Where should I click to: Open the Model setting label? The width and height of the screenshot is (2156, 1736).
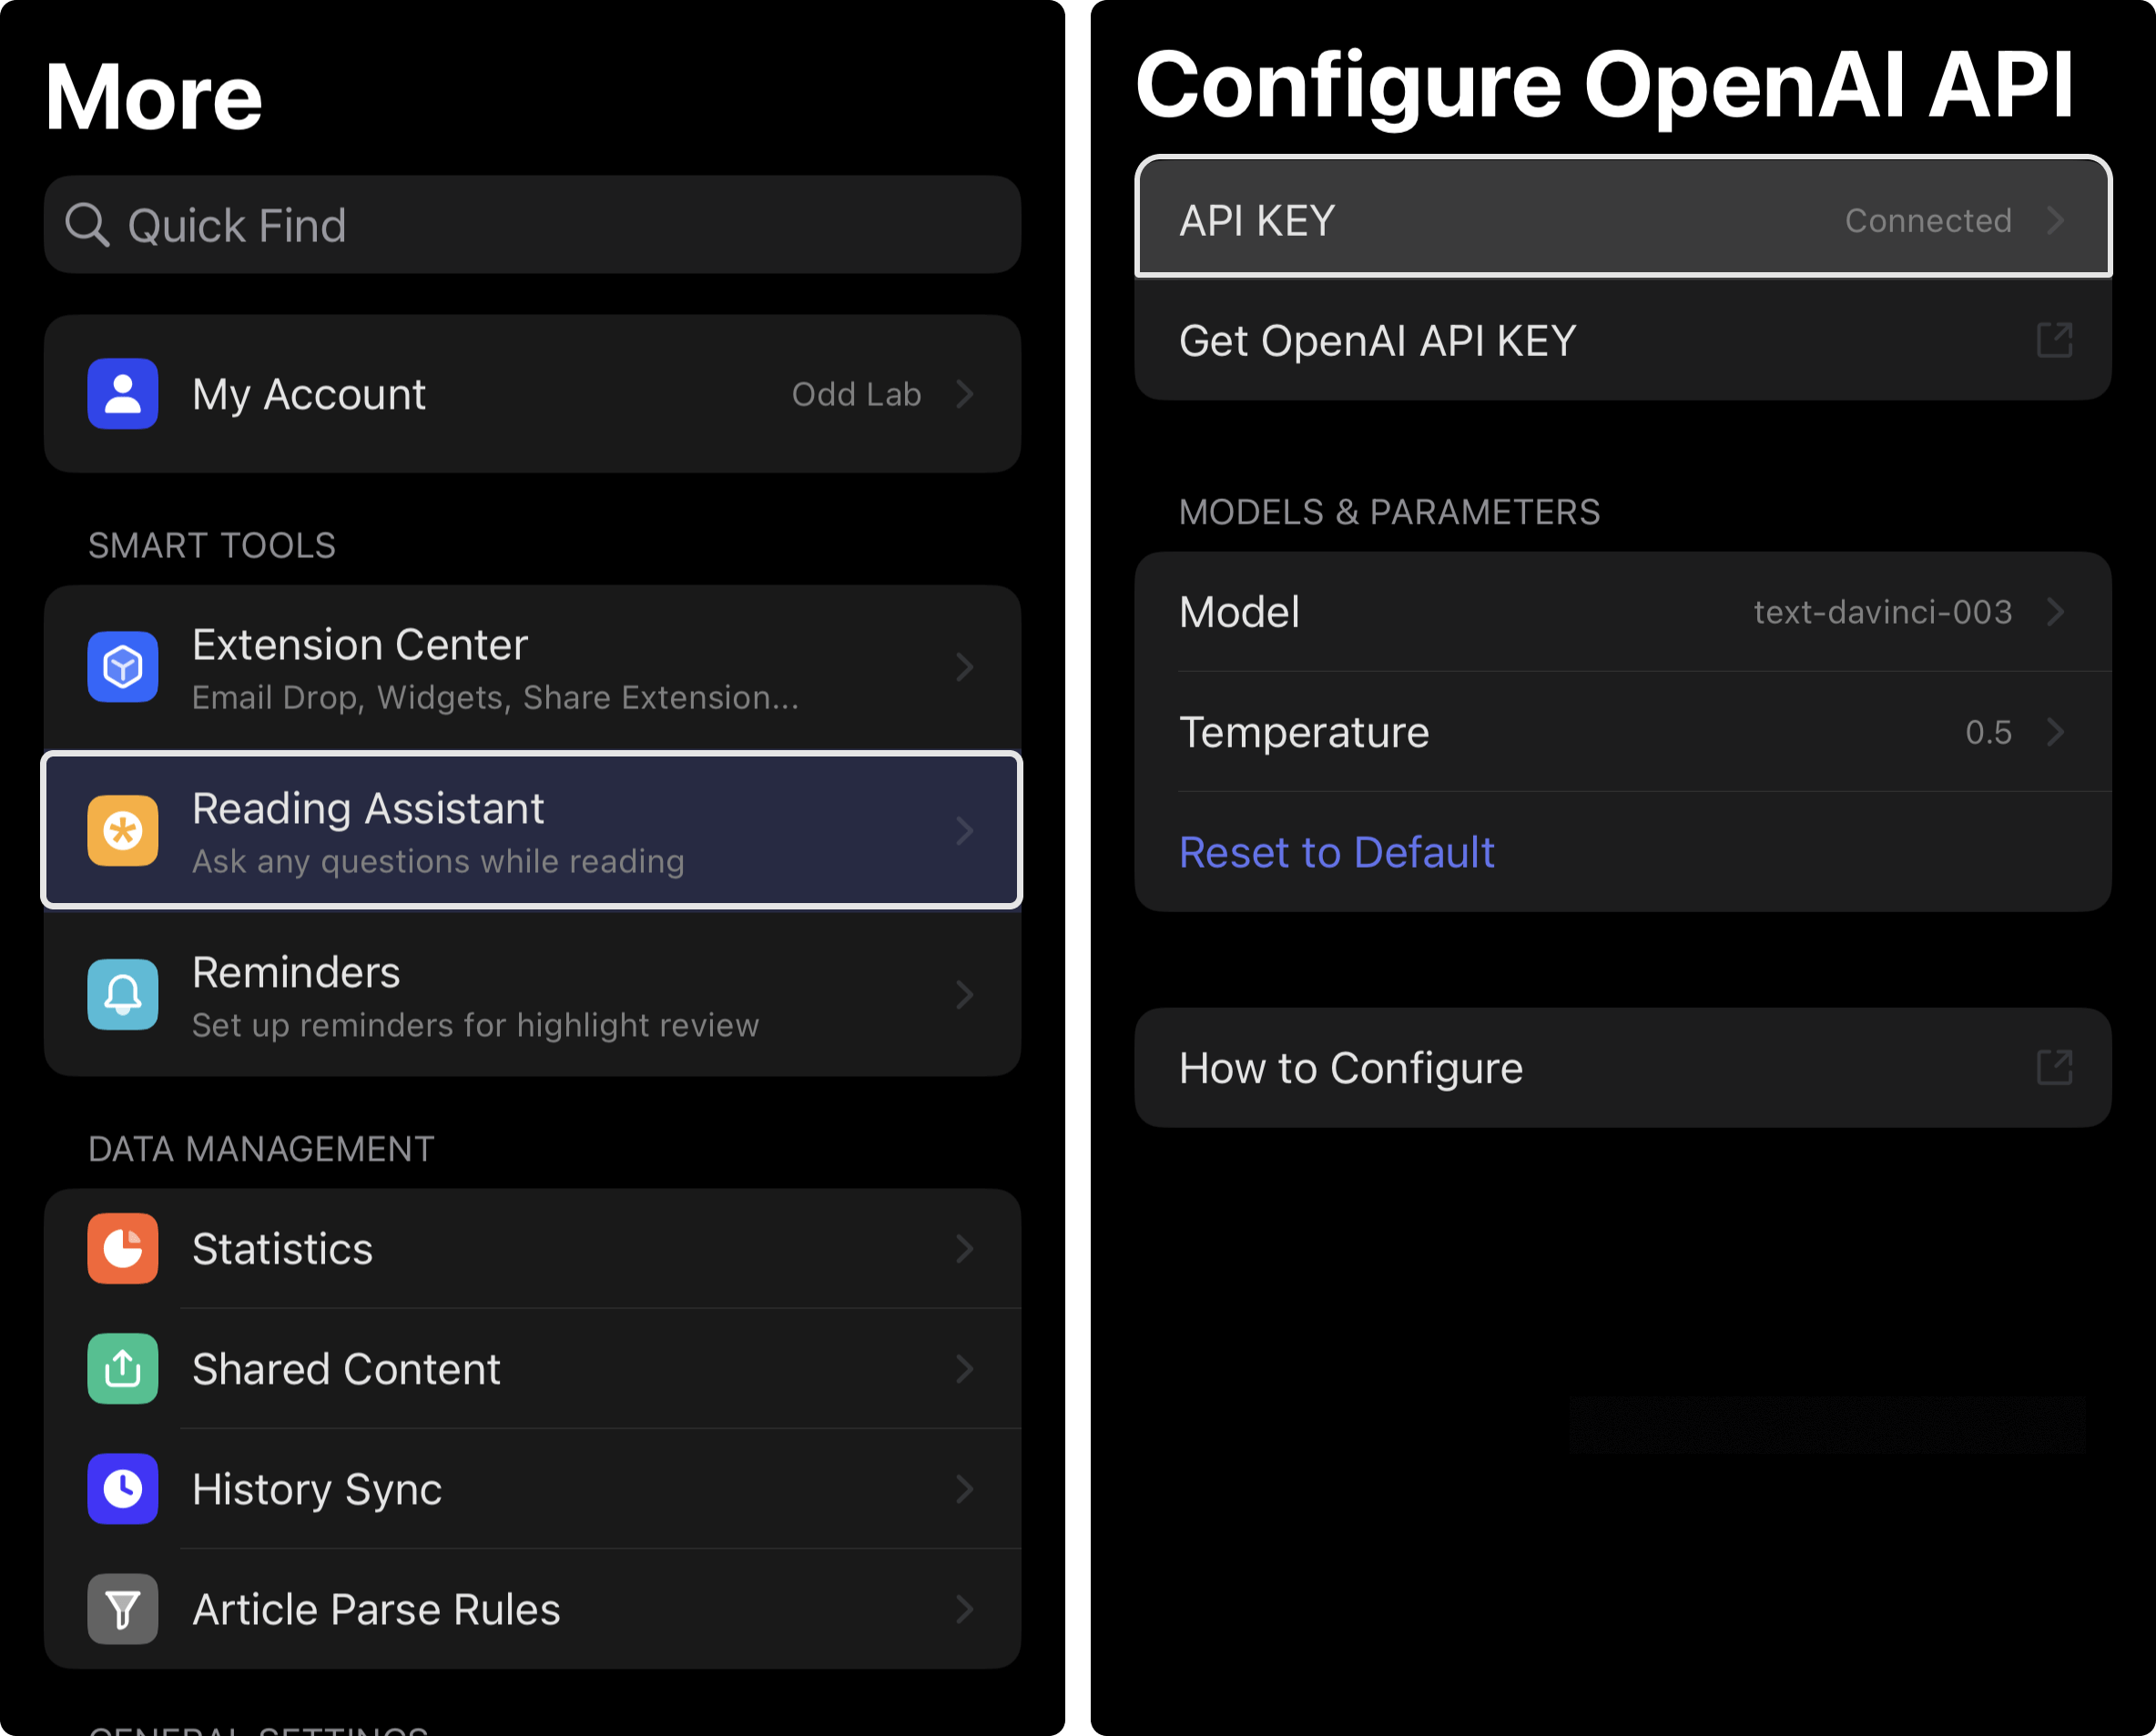point(1239,612)
